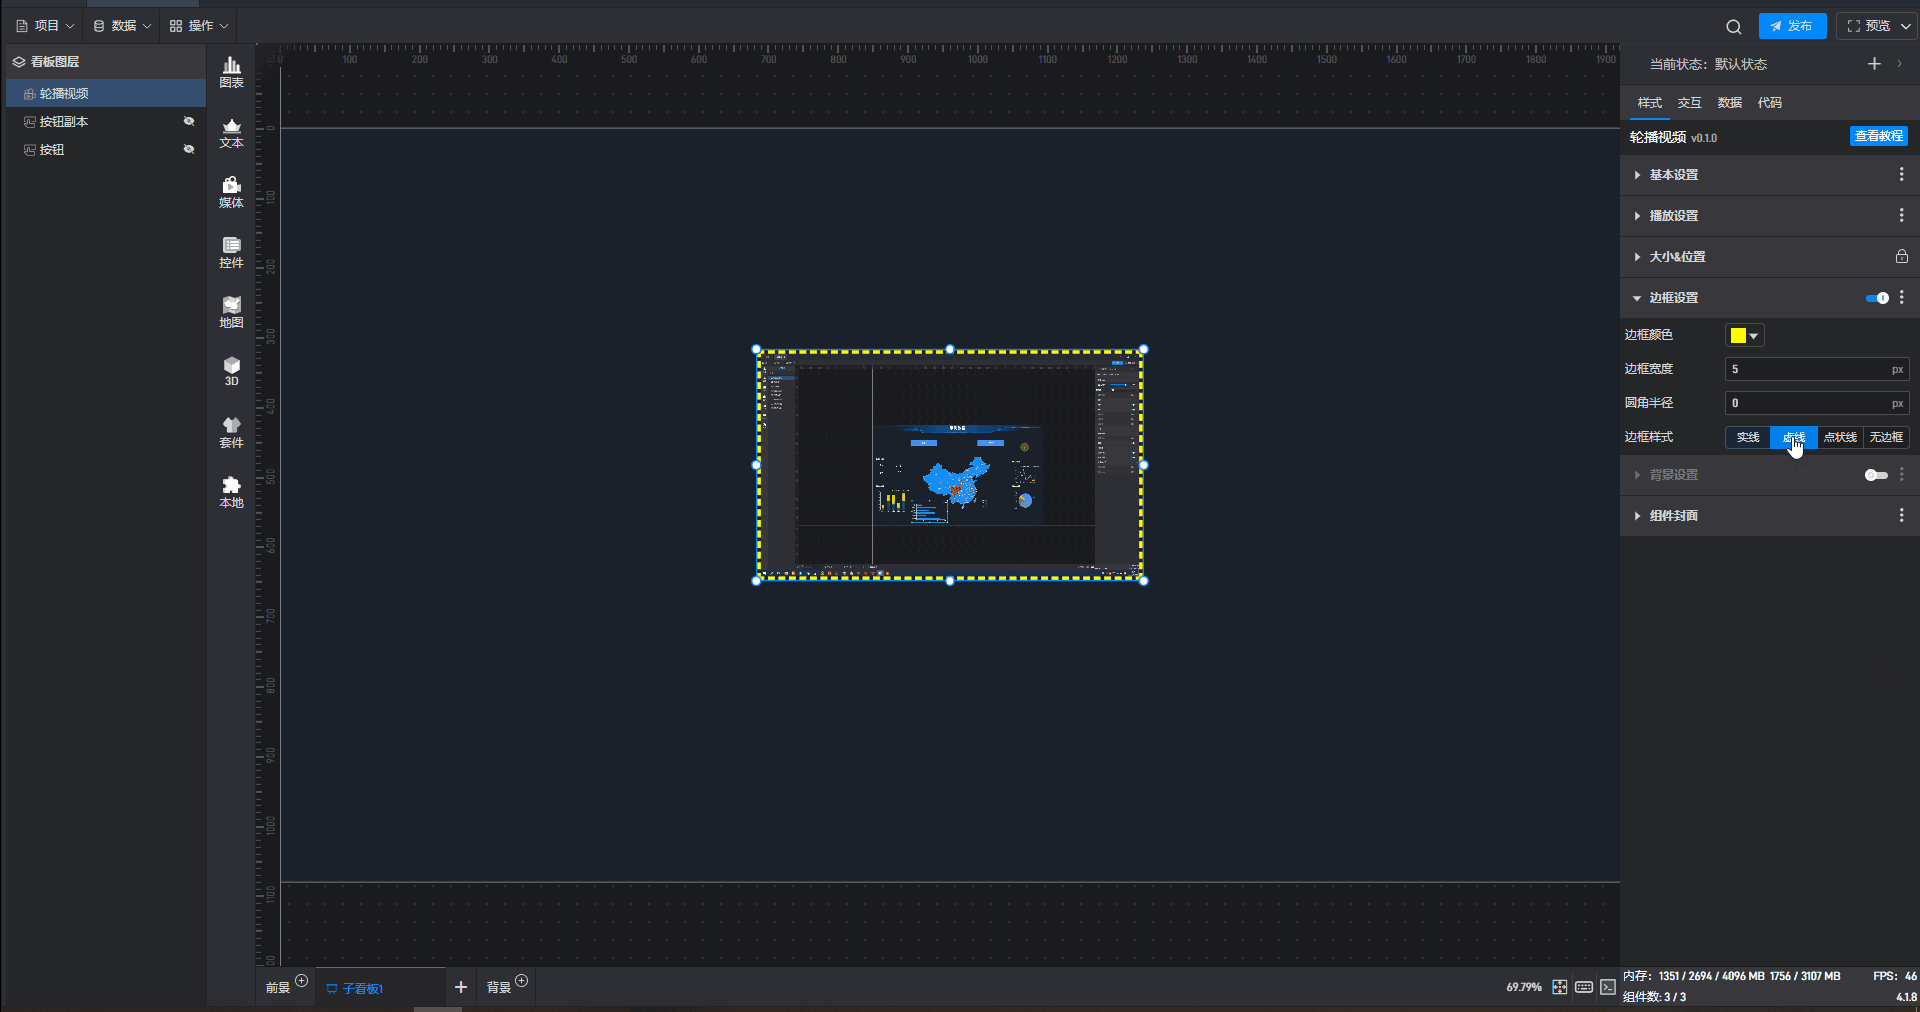1920x1012 pixels.
Task: Open the 项目 menu
Action: point(45,26)
